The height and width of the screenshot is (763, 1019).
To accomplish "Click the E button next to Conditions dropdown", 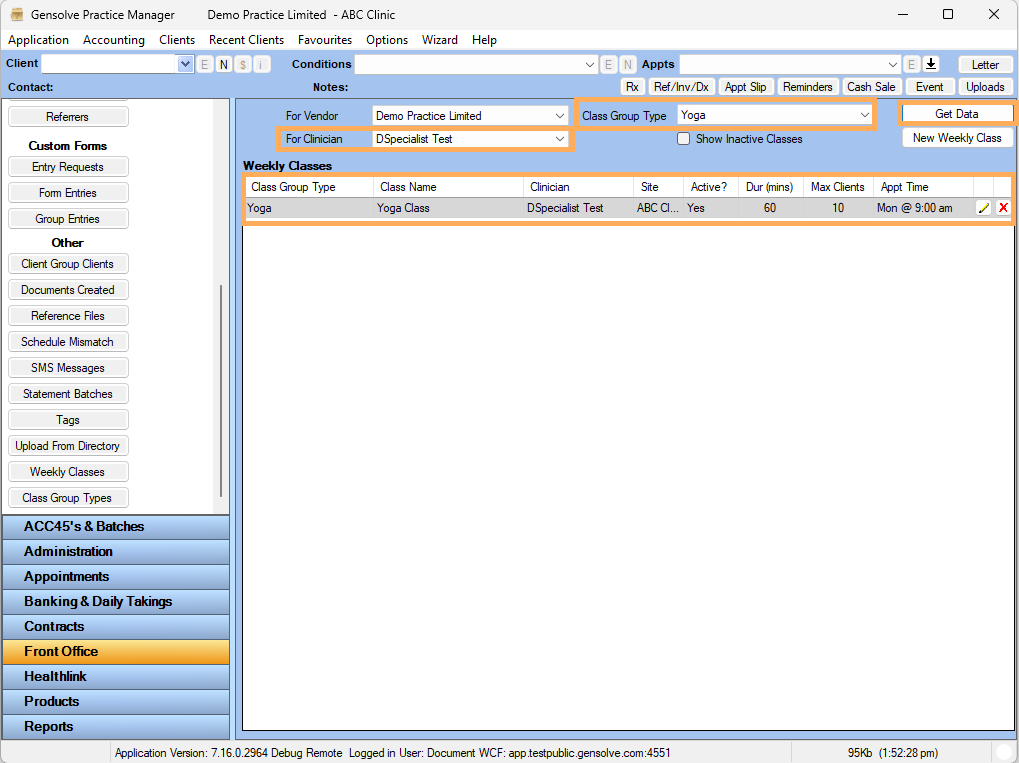I will (608, 64).
